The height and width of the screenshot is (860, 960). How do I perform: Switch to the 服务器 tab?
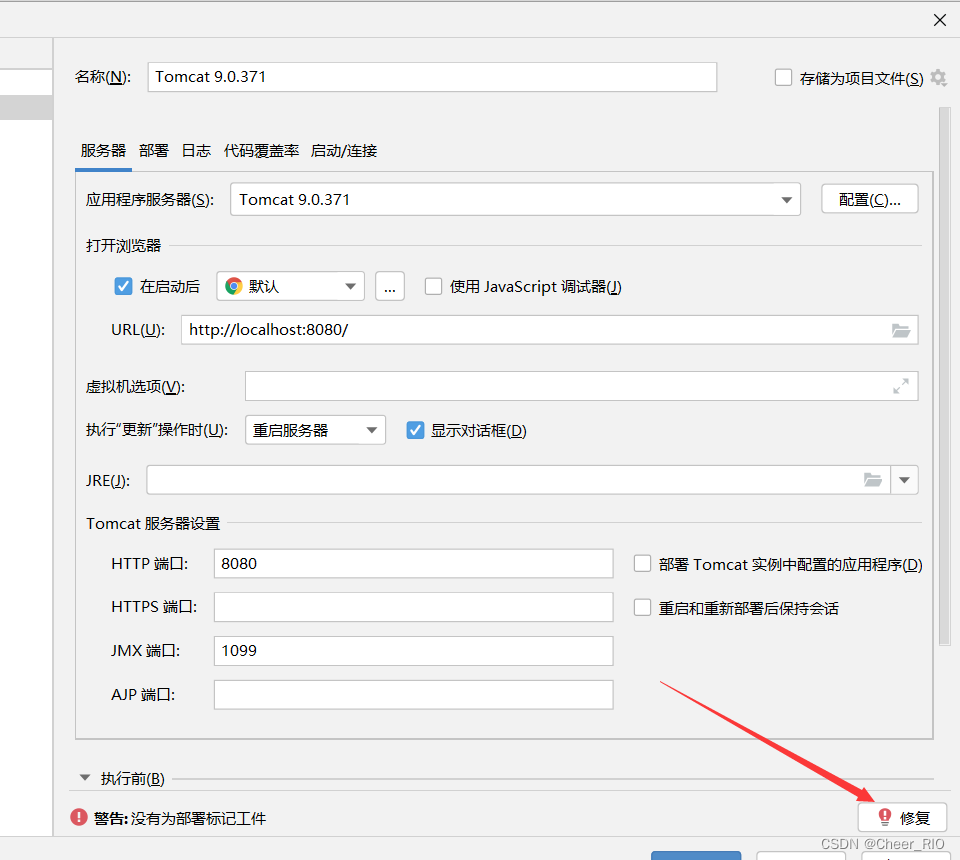pyautogui.click(x=103, y=151)
